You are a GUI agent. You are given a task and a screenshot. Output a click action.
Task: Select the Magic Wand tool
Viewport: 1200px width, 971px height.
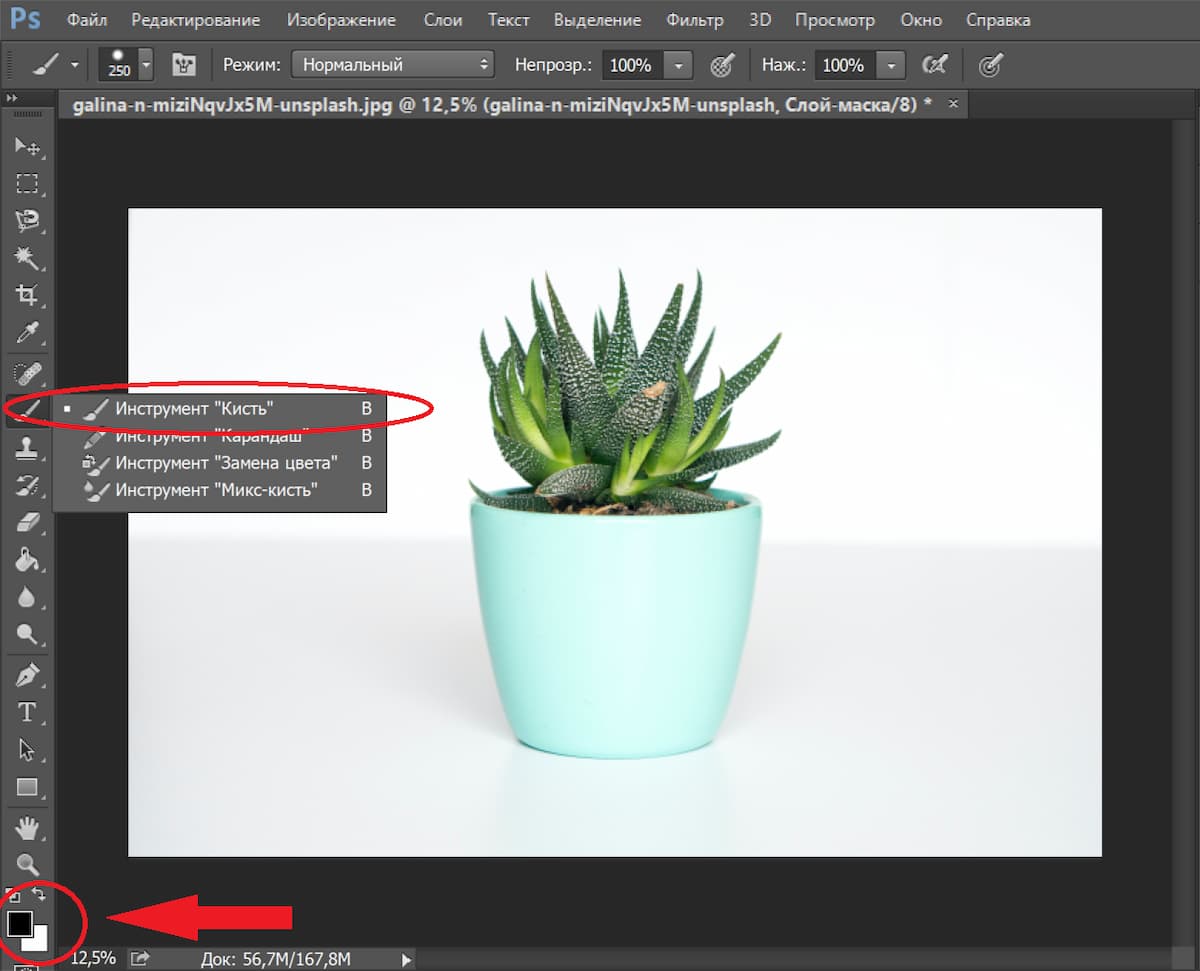(26, 259)
